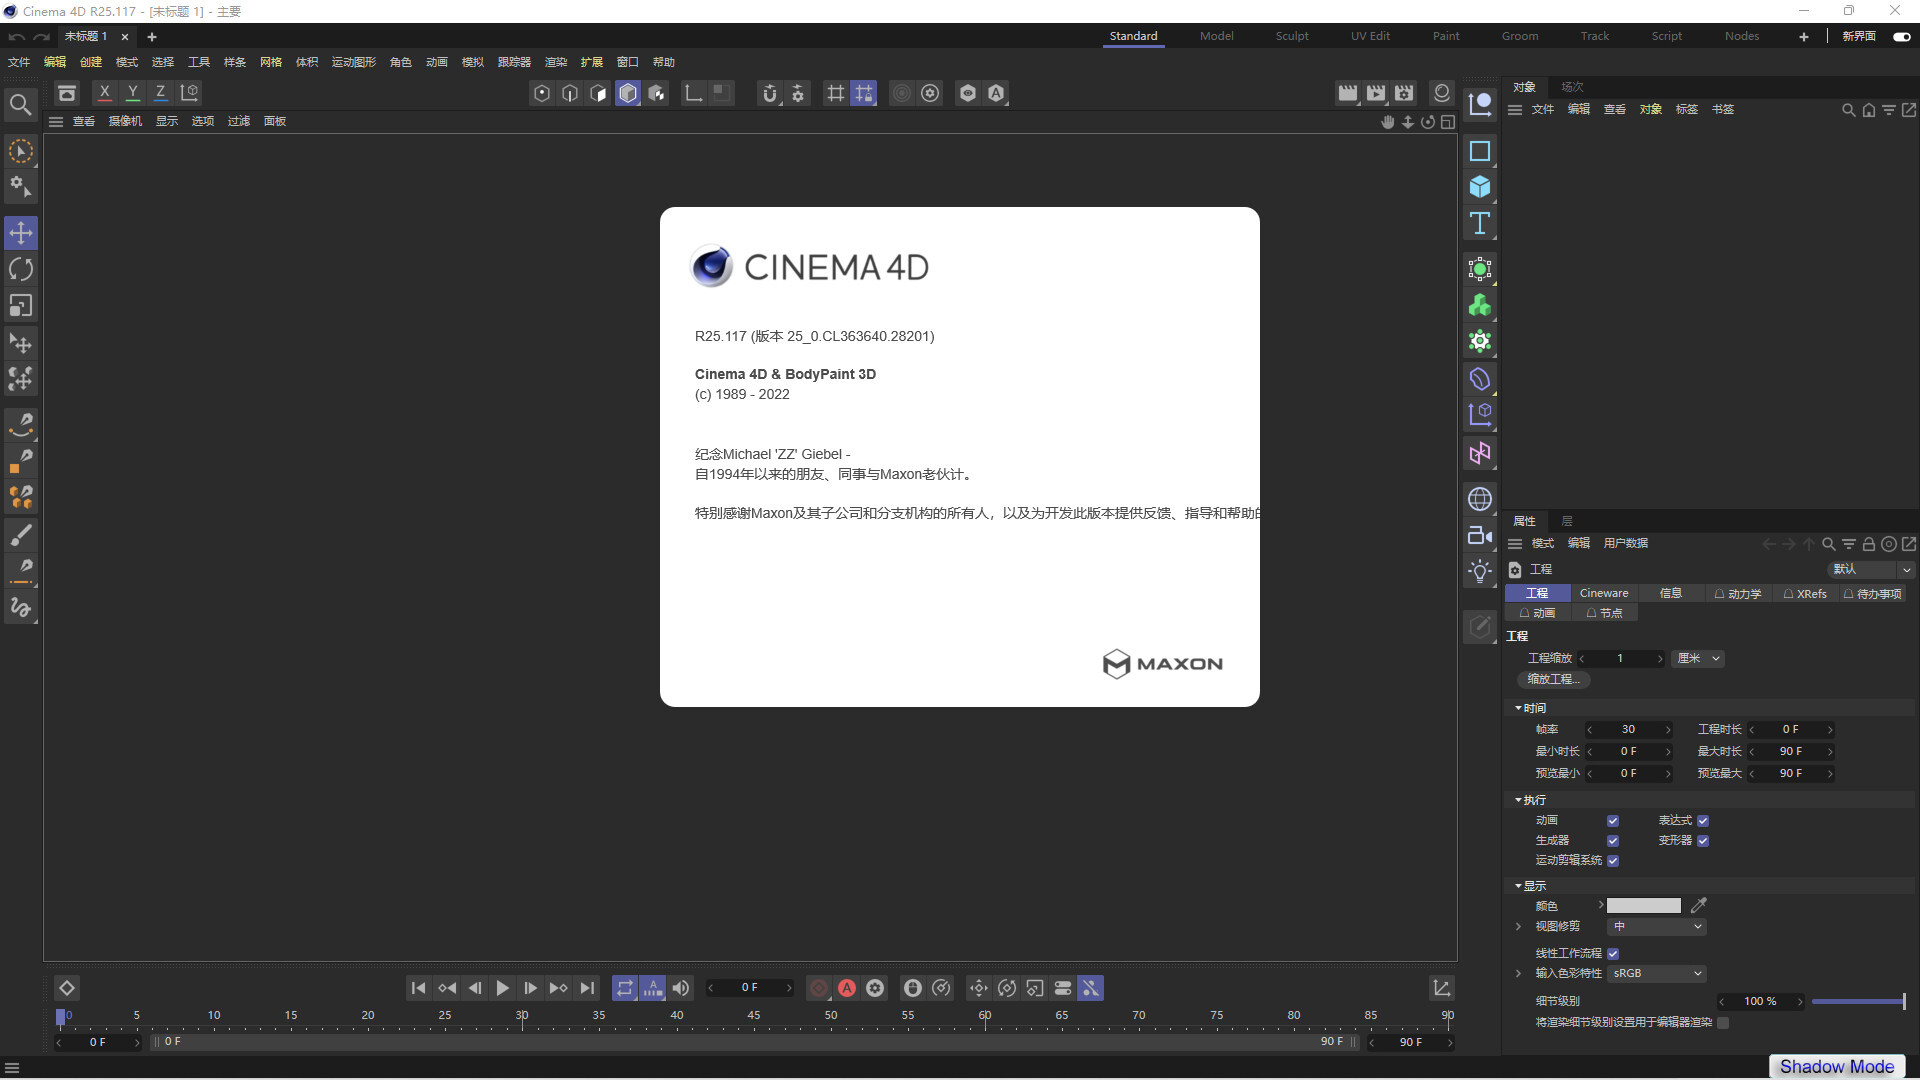Select the Scale tool
The image size is (1920, 1080).
(21, 305)
